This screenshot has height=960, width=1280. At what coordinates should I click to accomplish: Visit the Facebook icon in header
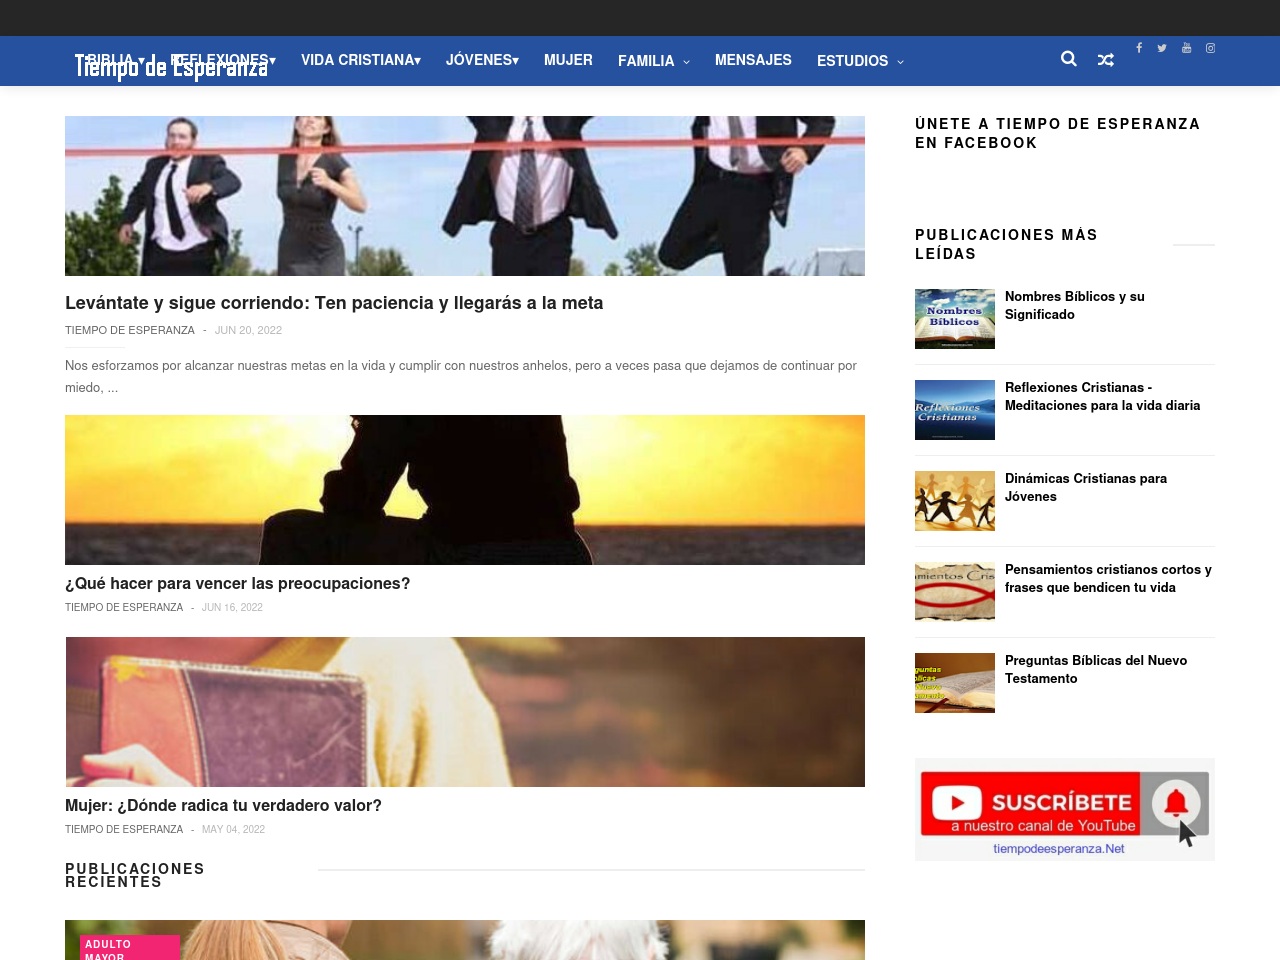1139,47
